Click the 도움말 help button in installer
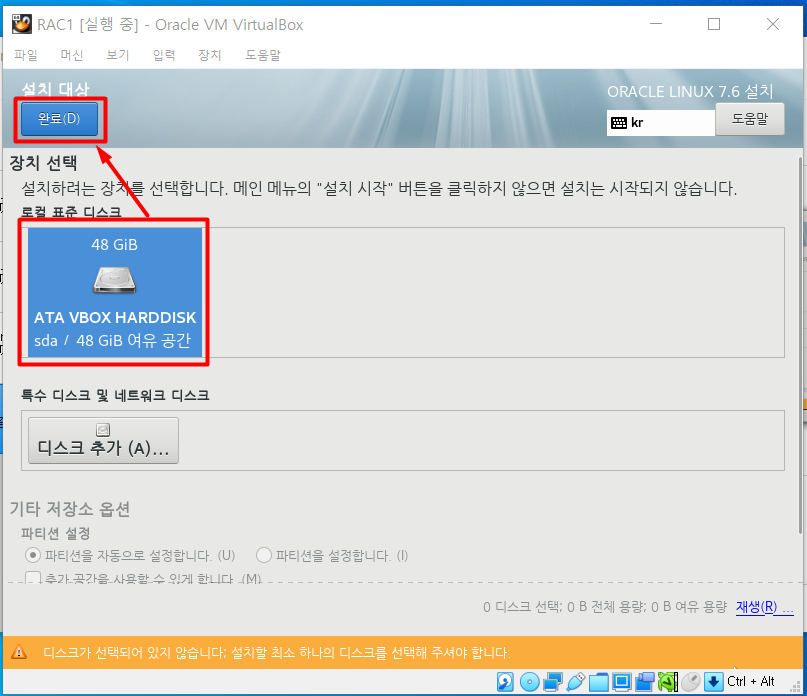Viewport: 807px width, 696px height. 750,119
